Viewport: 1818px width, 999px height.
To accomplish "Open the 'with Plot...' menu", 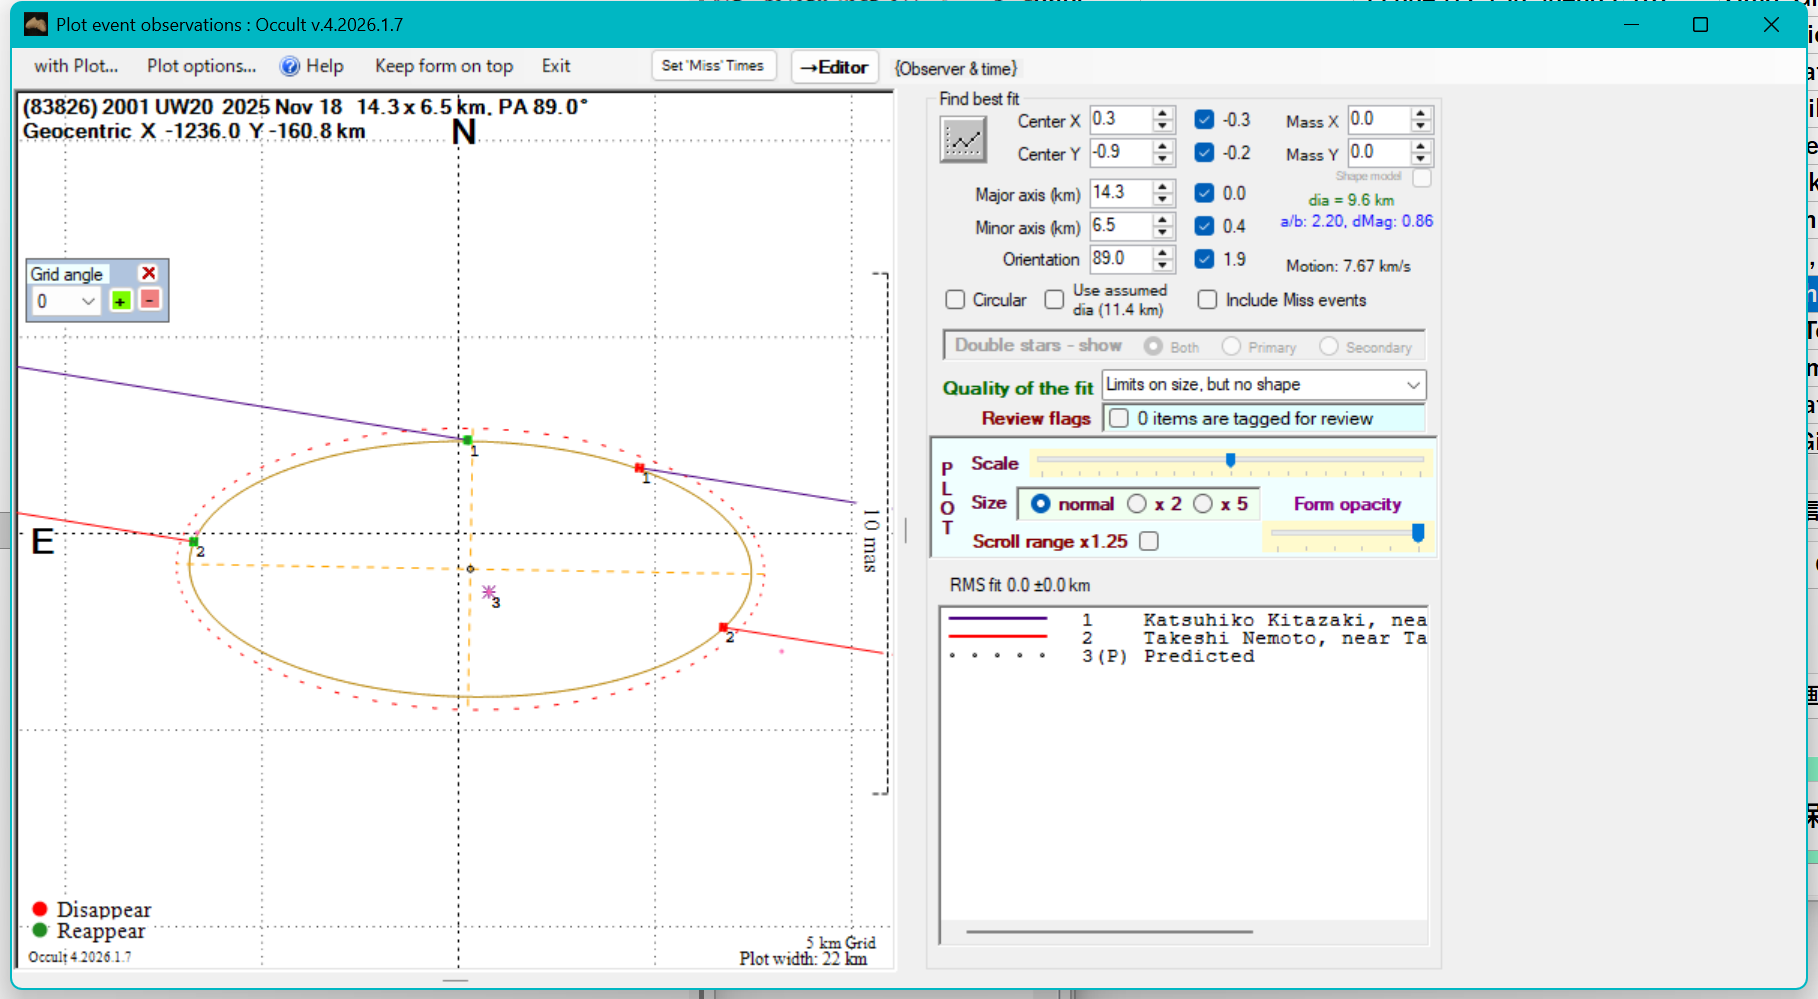I will (76, 66).
